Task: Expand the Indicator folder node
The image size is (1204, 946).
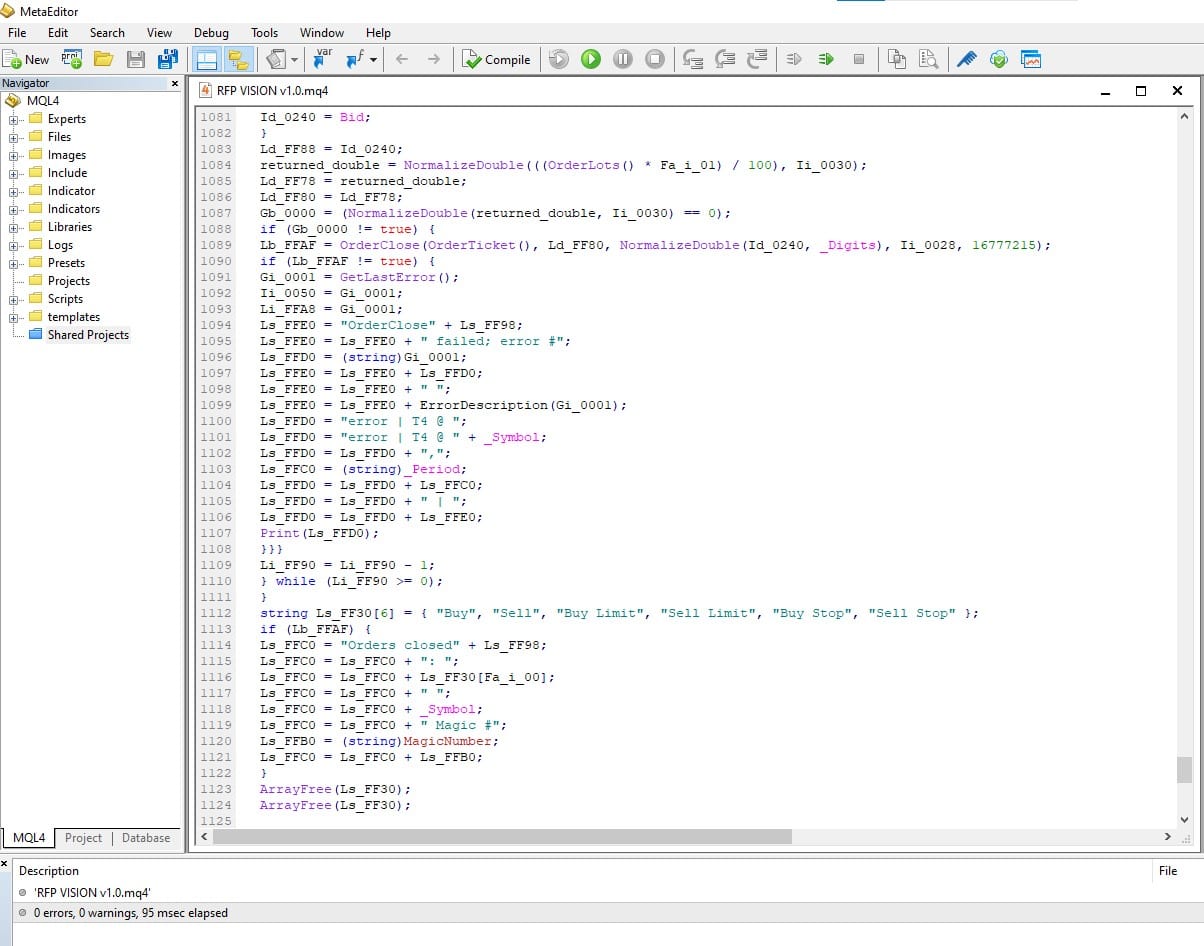Action: 14,191
